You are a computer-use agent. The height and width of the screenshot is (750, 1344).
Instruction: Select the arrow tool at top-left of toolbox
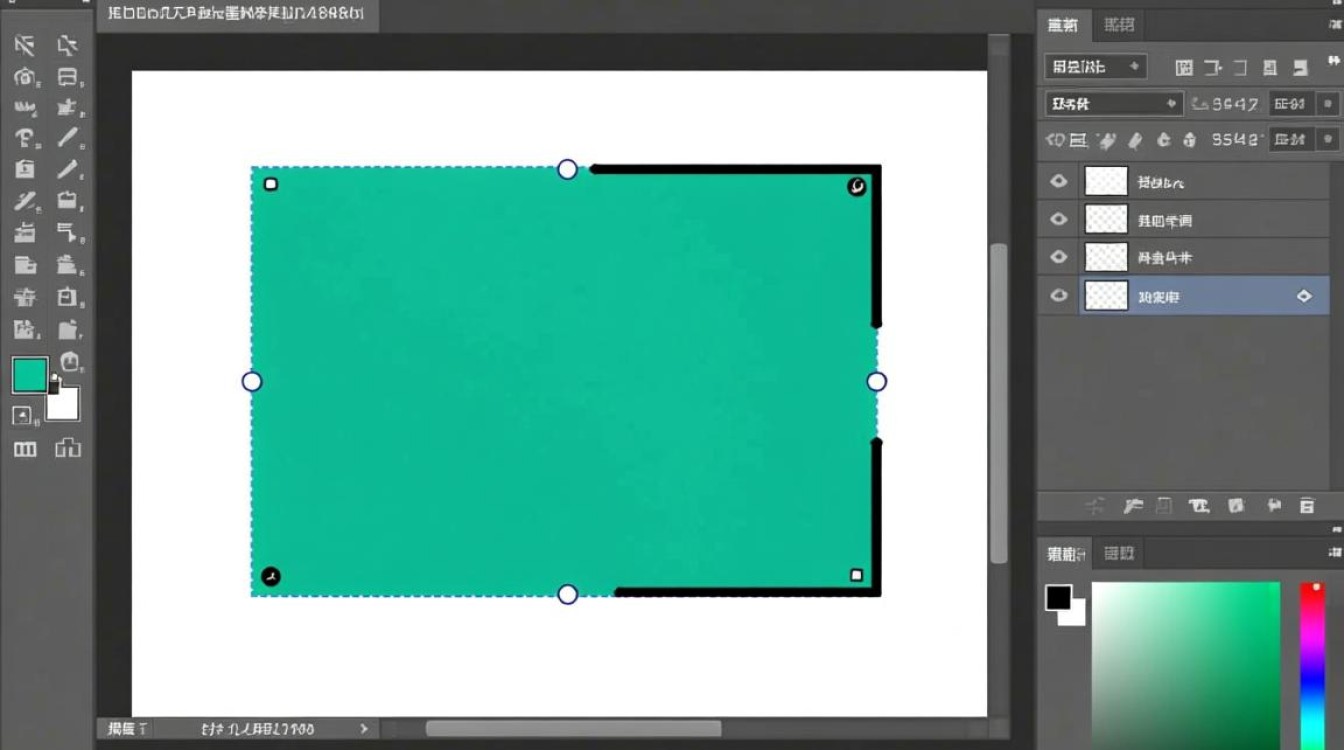click(24, 45)
